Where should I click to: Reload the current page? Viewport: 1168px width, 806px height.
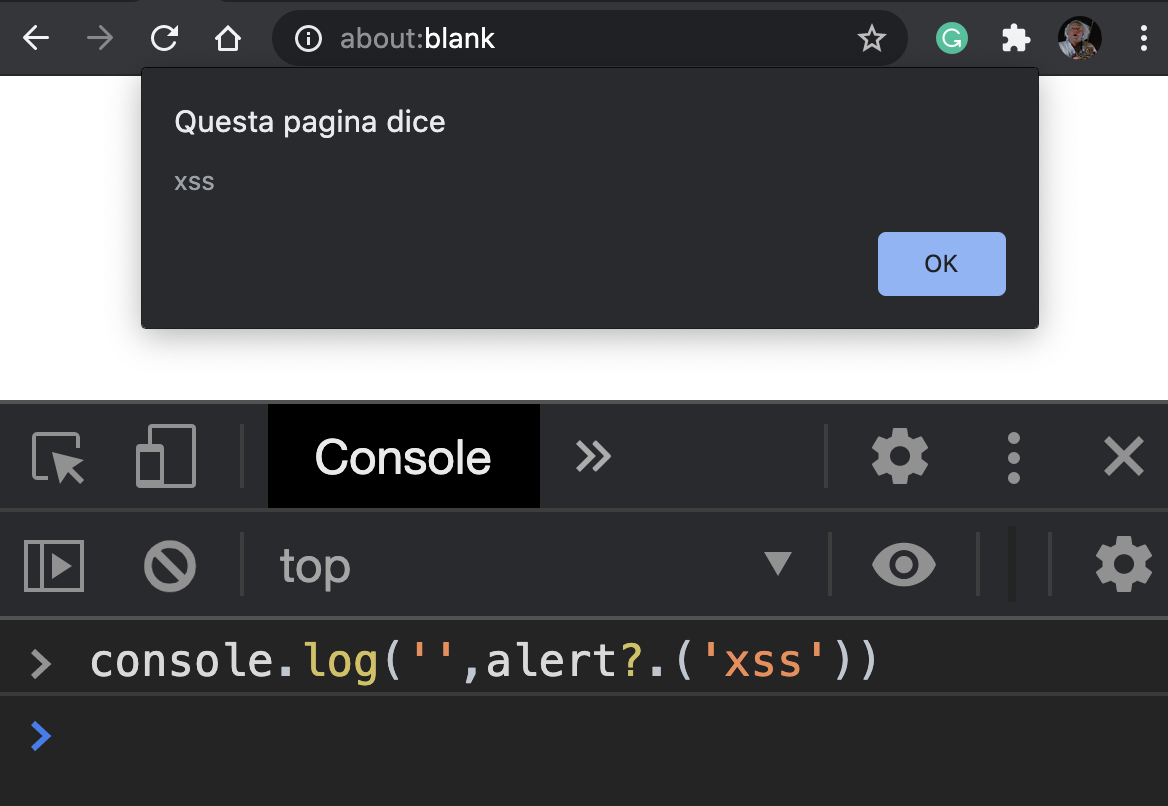coord(163,38)
